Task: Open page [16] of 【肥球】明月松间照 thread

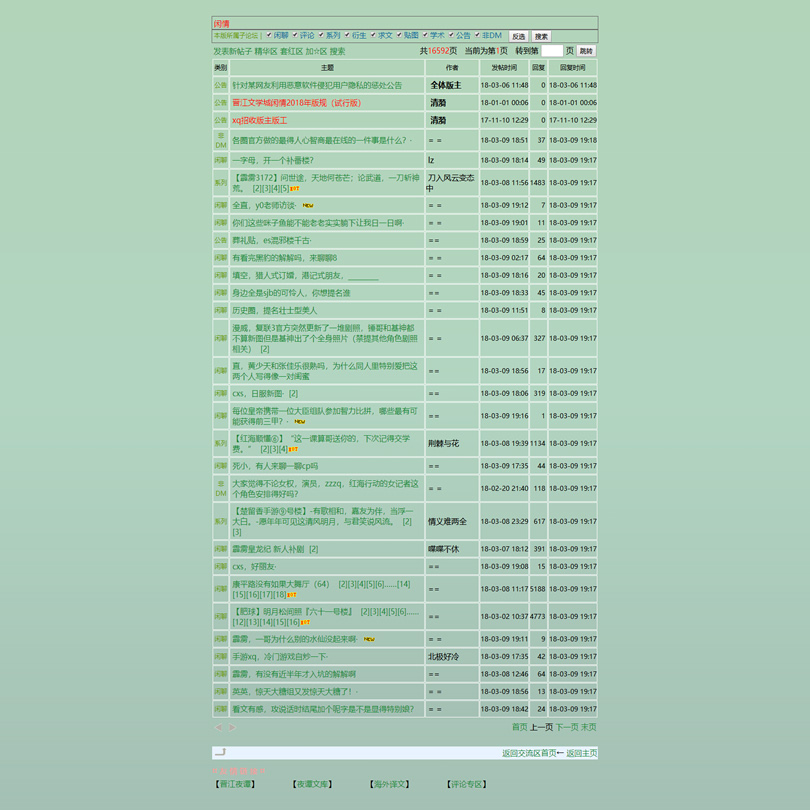Action: 293,622
